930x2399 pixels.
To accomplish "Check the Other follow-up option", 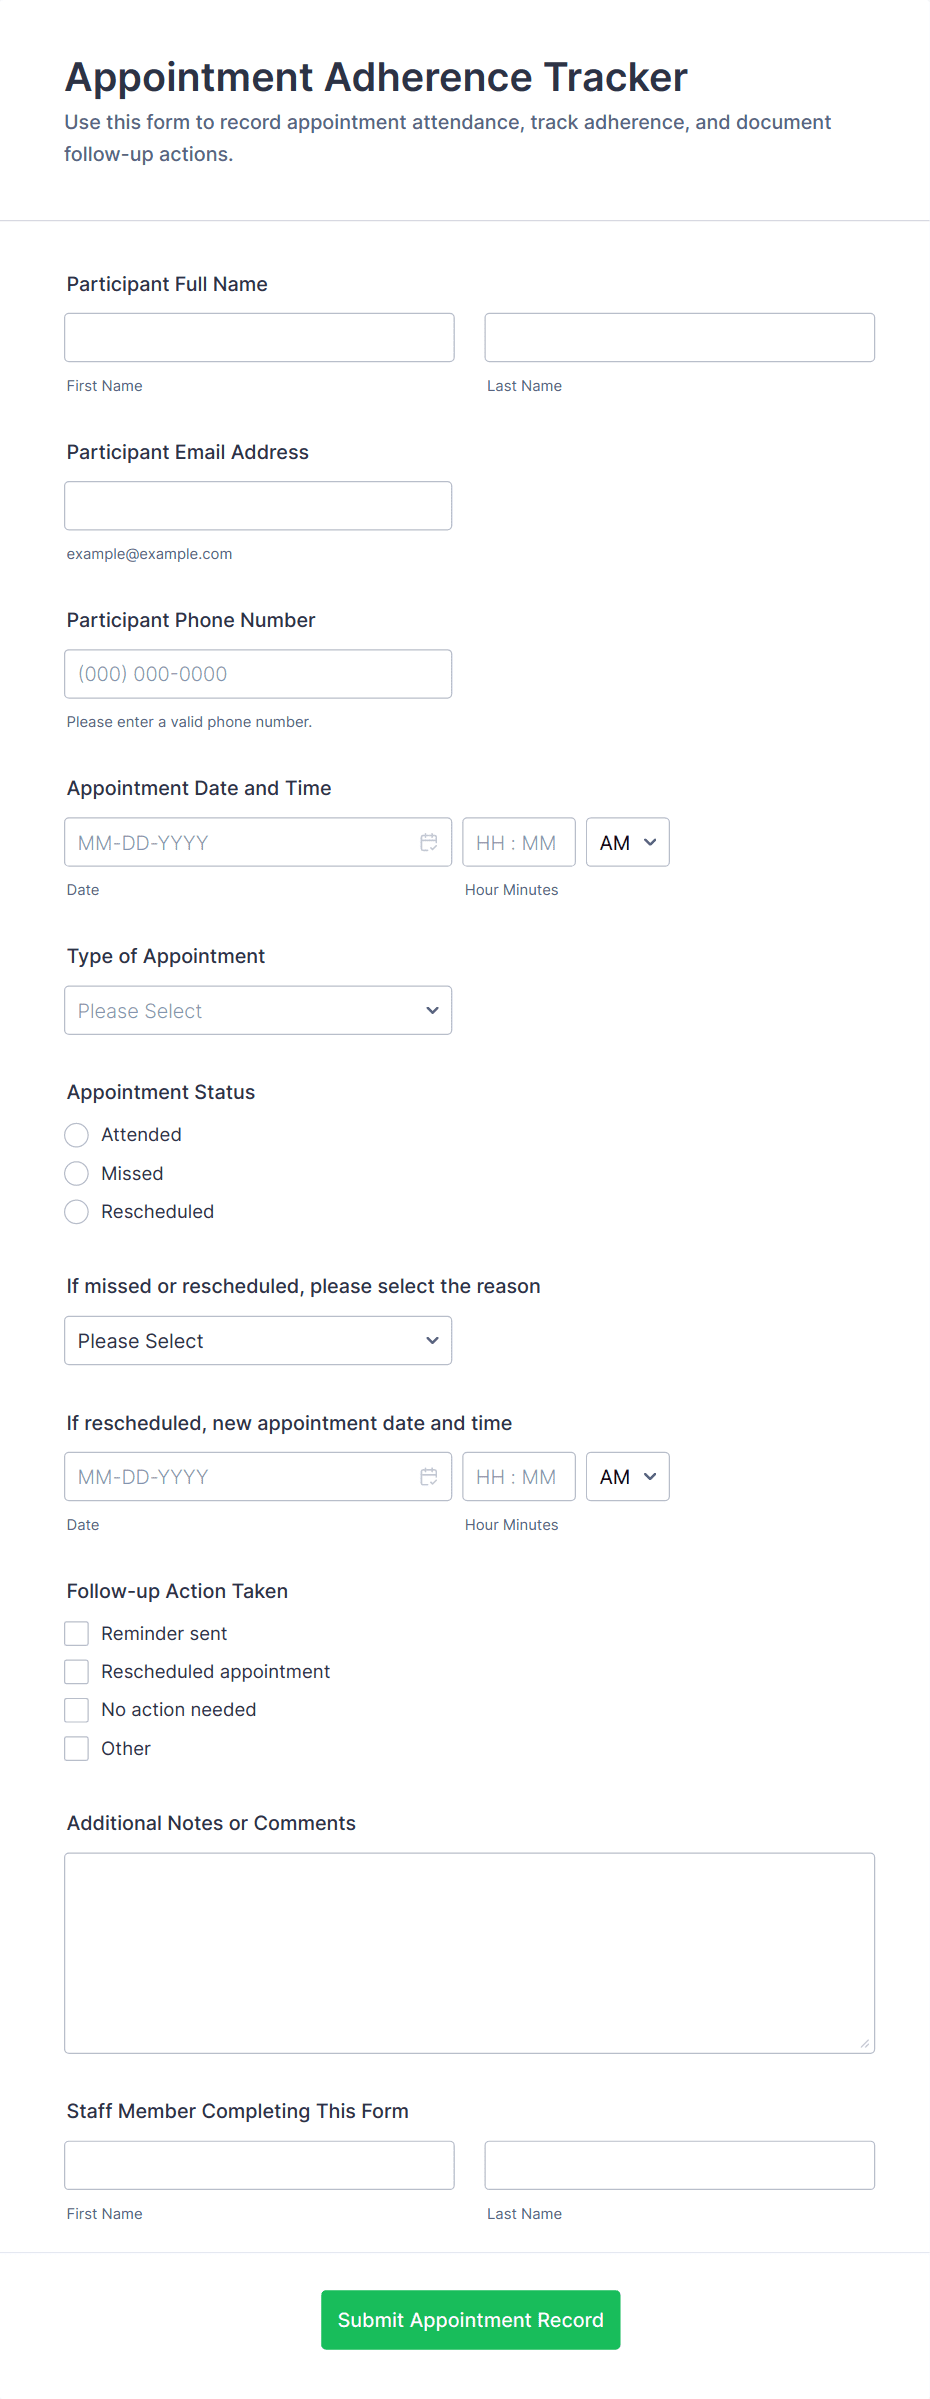I will (77, 1748).
